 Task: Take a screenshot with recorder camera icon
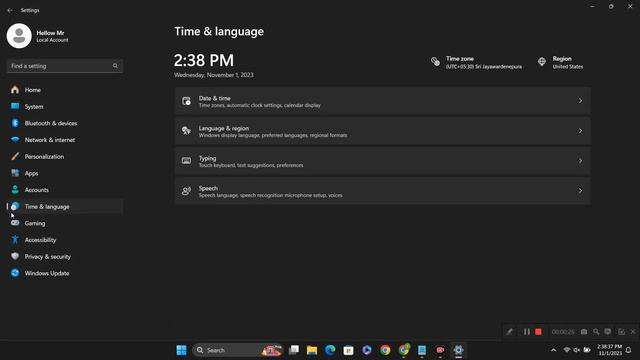(584, 332)
